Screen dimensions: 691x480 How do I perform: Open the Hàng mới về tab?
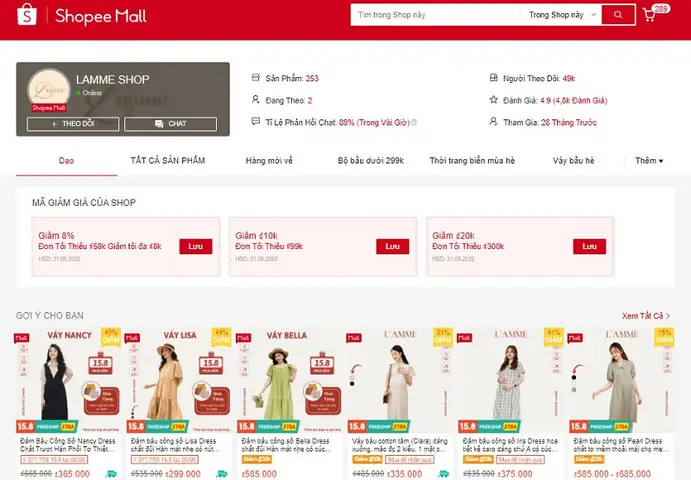pos(269,160)
